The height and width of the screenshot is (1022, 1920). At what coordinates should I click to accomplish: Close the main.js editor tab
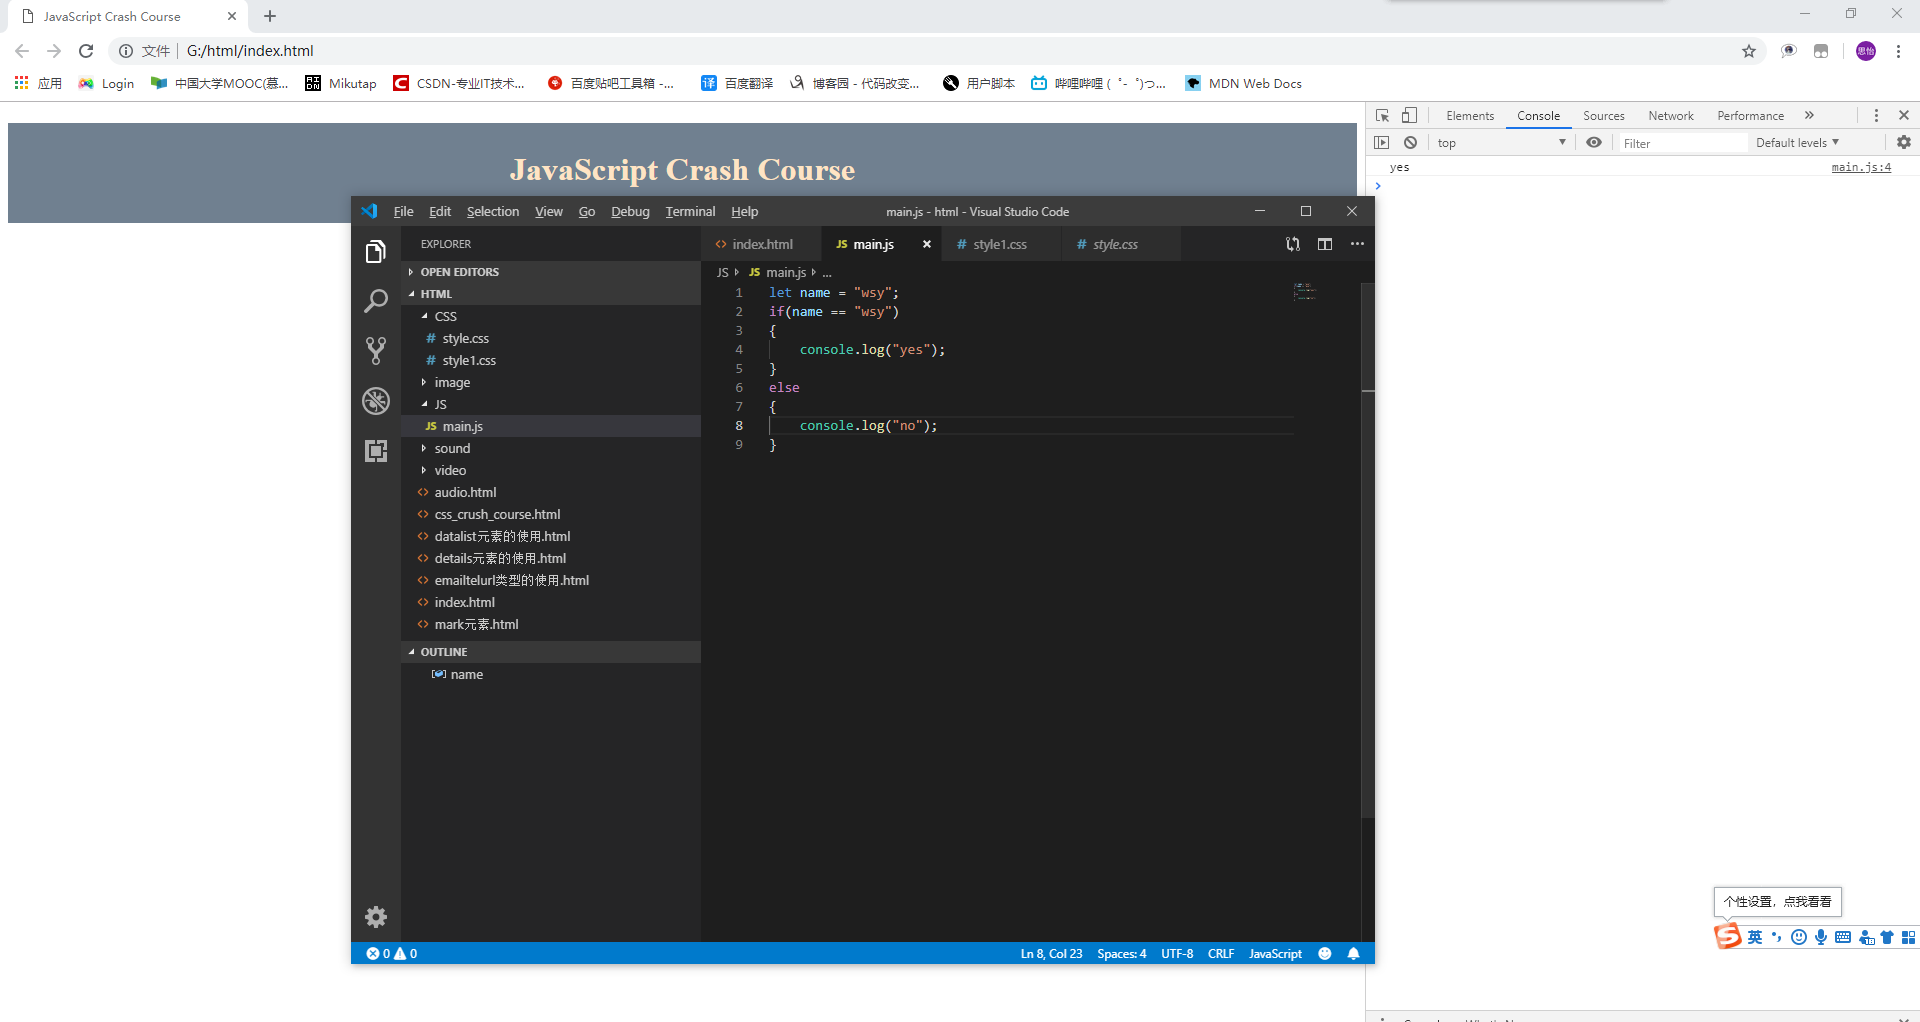tap(927, 244)
